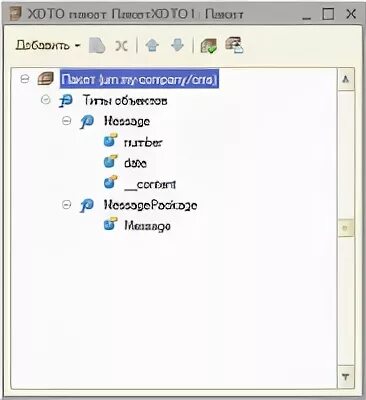Click the property icon beside date
This screenshot has height=400, width=366.
pyautogui.click(x=111, y=161)
